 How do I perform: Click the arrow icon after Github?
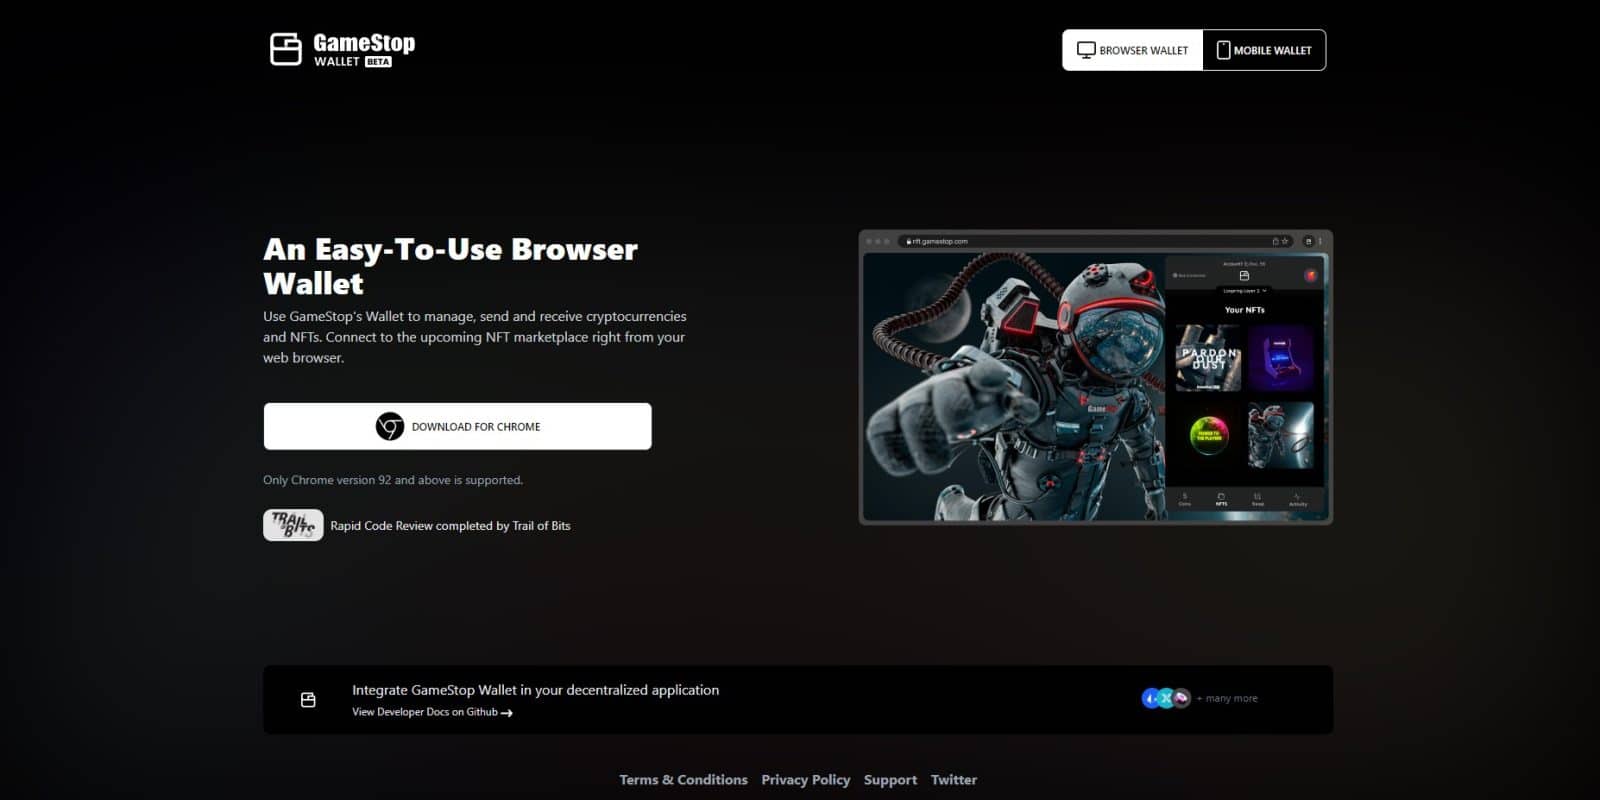click(x=507, y=713)
